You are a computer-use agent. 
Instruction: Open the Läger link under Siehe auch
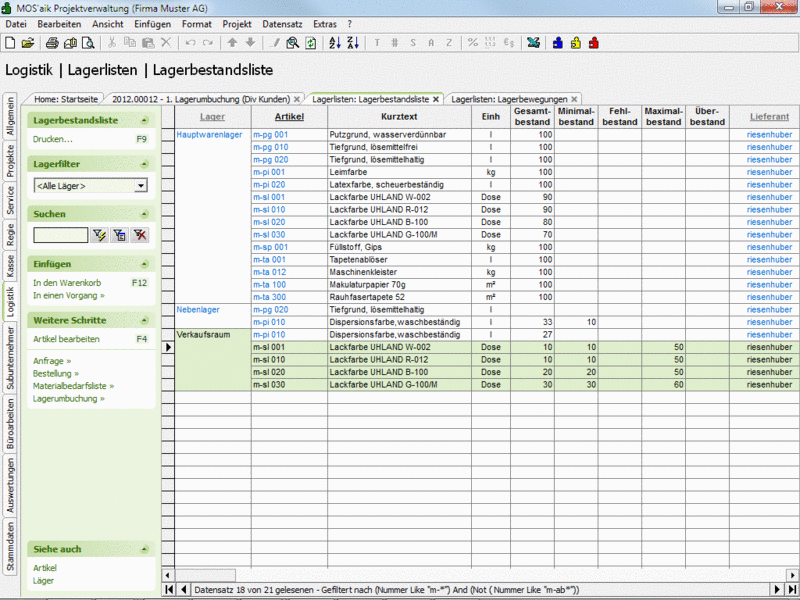[43, 581]
